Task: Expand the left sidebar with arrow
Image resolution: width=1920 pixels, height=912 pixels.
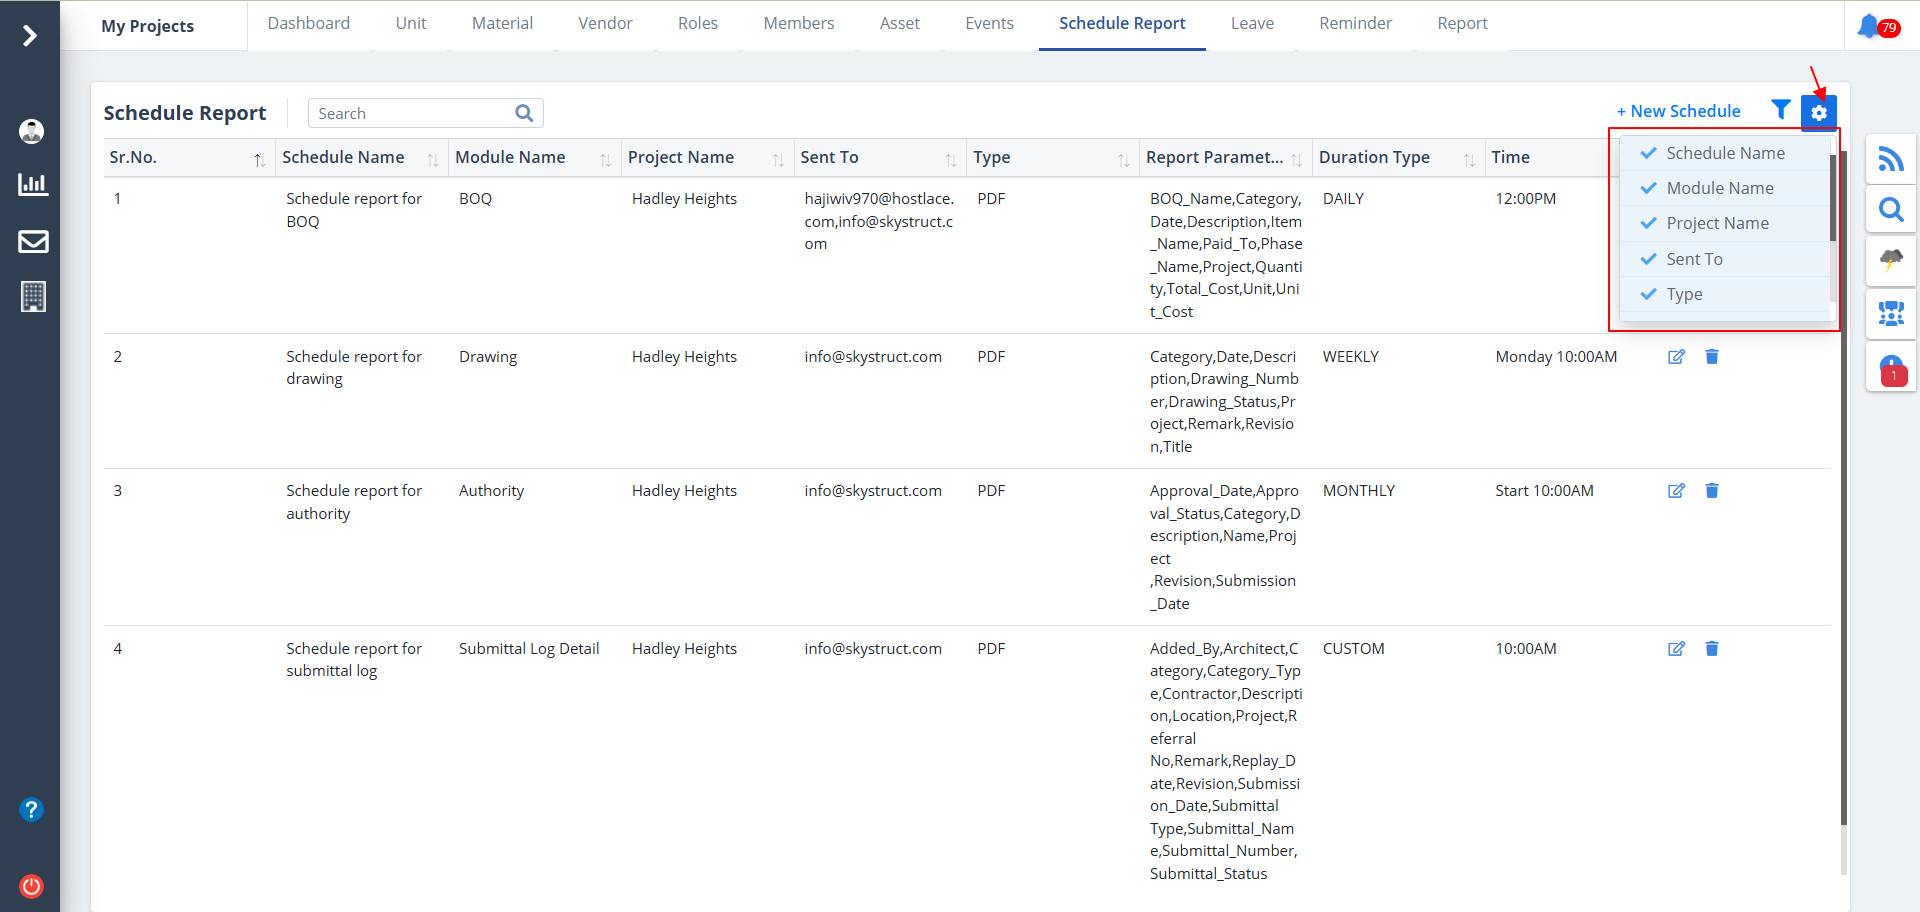Action: [x=30, y=36]
